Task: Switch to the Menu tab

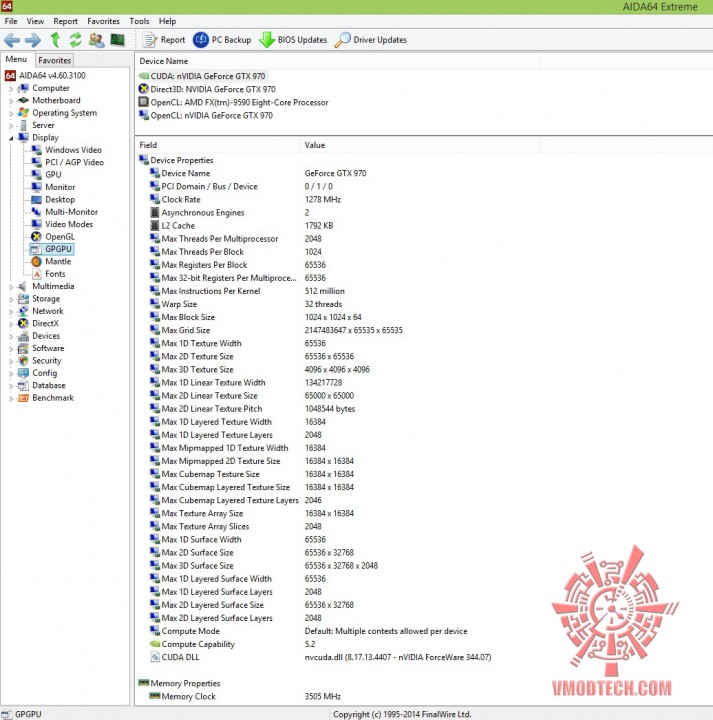Action: 16,59
